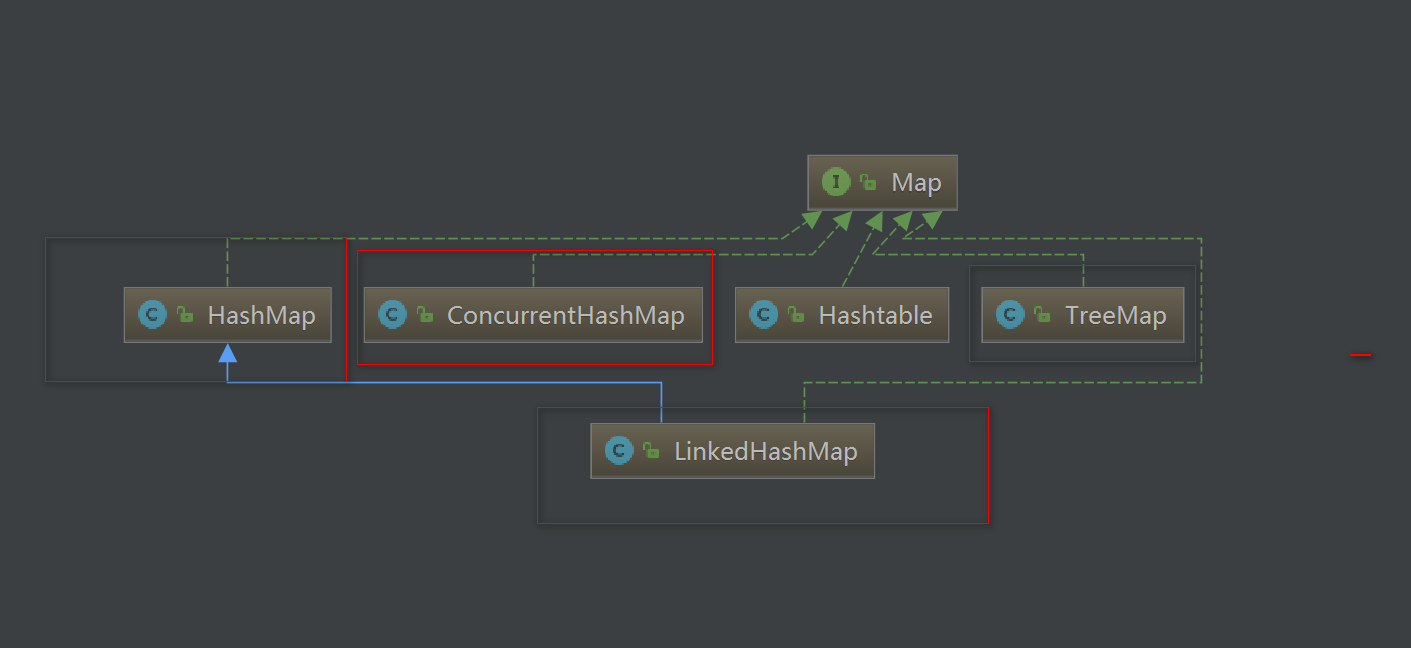Viewport: 1411px width, 648px height.
Task: Click the green lock icon on LinkedHashMap
Action: click(x=651, y=450)
